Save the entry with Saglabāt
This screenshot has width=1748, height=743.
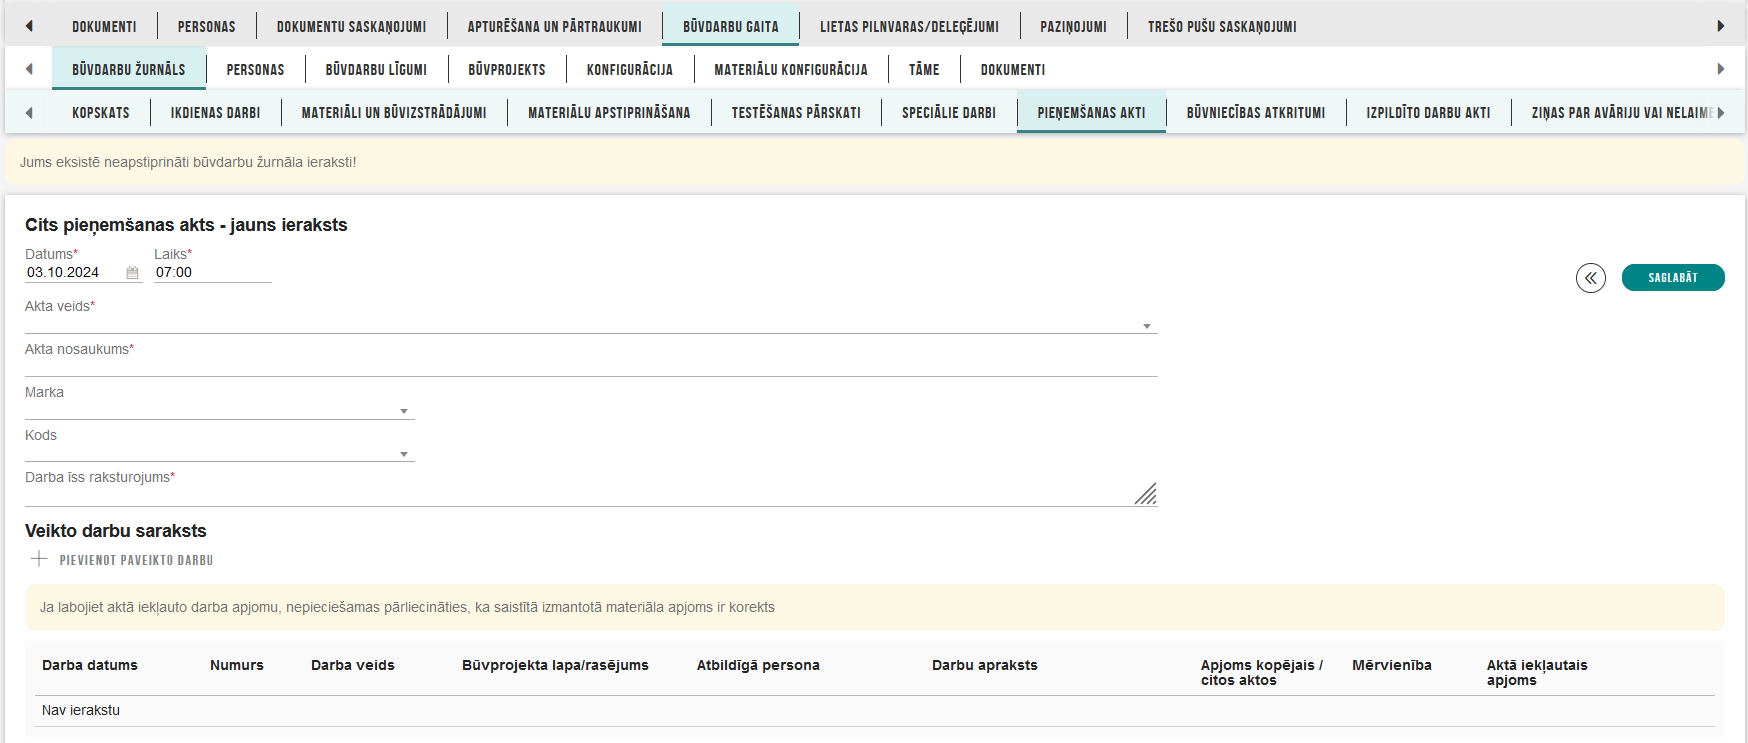click(x=1673, y=278)
